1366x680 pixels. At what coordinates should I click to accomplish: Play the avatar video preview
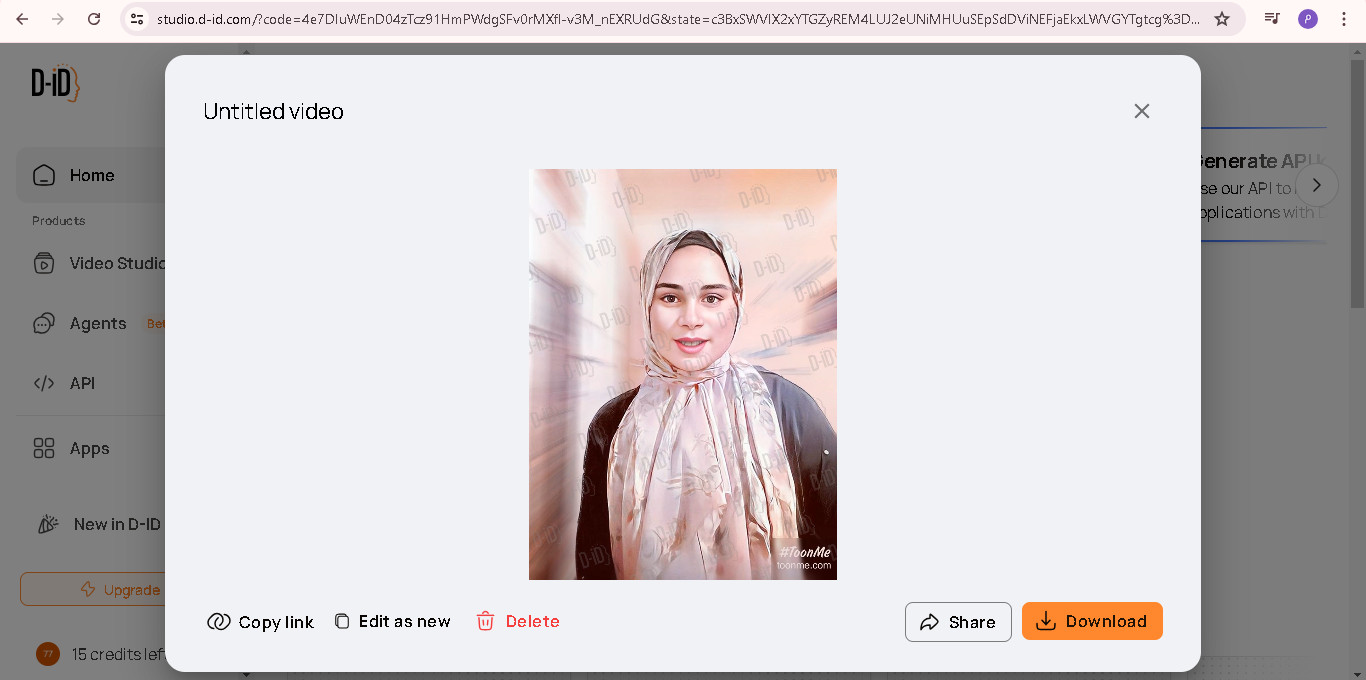coord(683,374)
